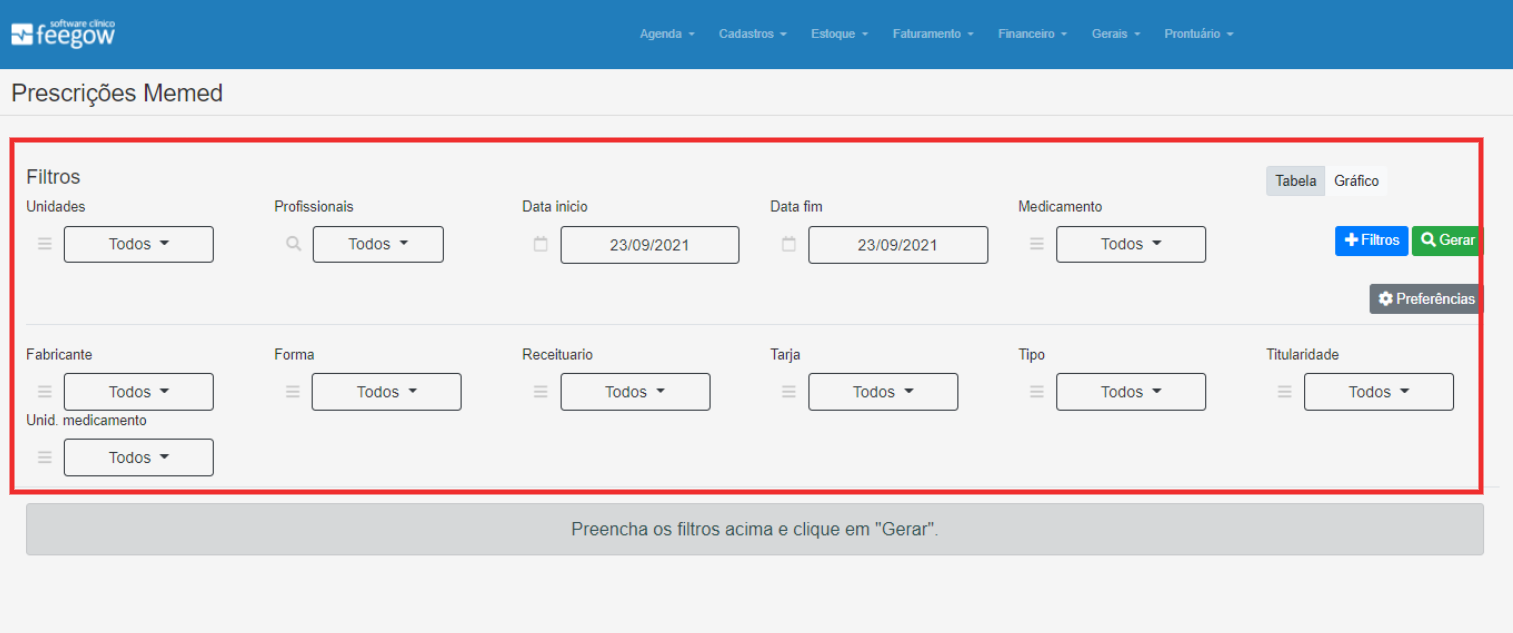Click search icon beside Profissionais dropdown
This screenshot has width=1513, height=633.
point(293,244)
